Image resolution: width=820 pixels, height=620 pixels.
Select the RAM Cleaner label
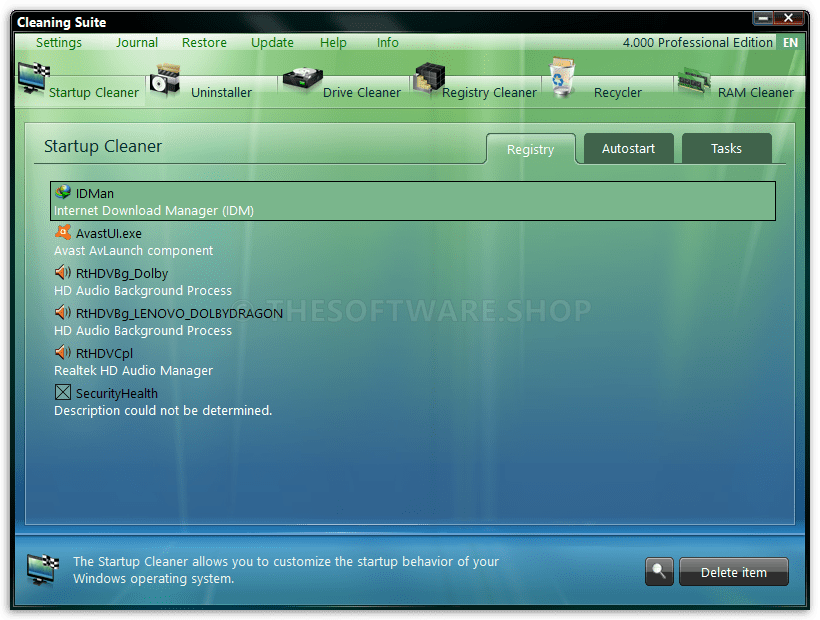(x=756, y=93)
